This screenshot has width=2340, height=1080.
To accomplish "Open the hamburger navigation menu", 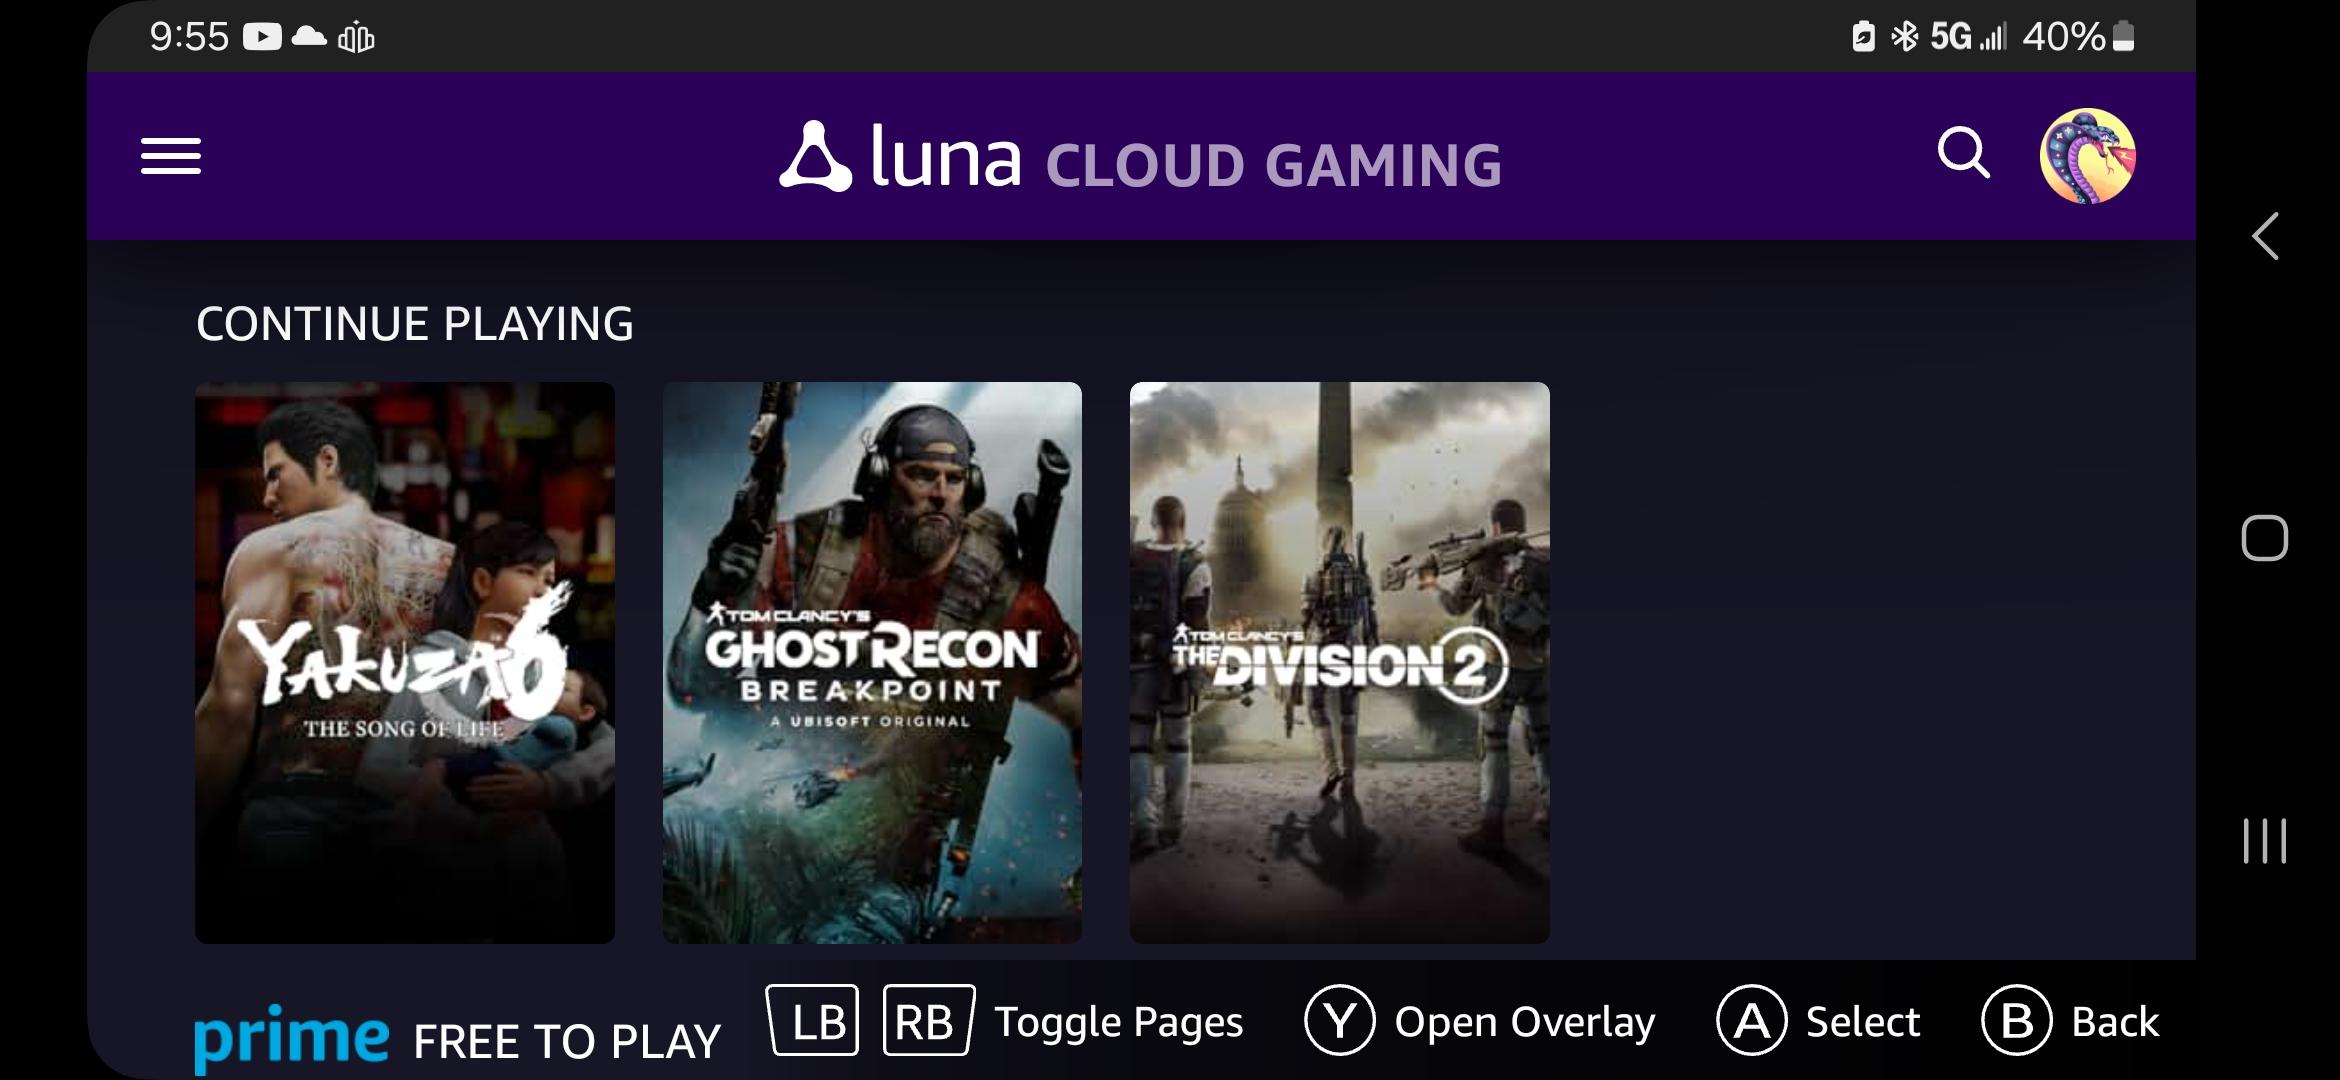I will pos(171,156).
